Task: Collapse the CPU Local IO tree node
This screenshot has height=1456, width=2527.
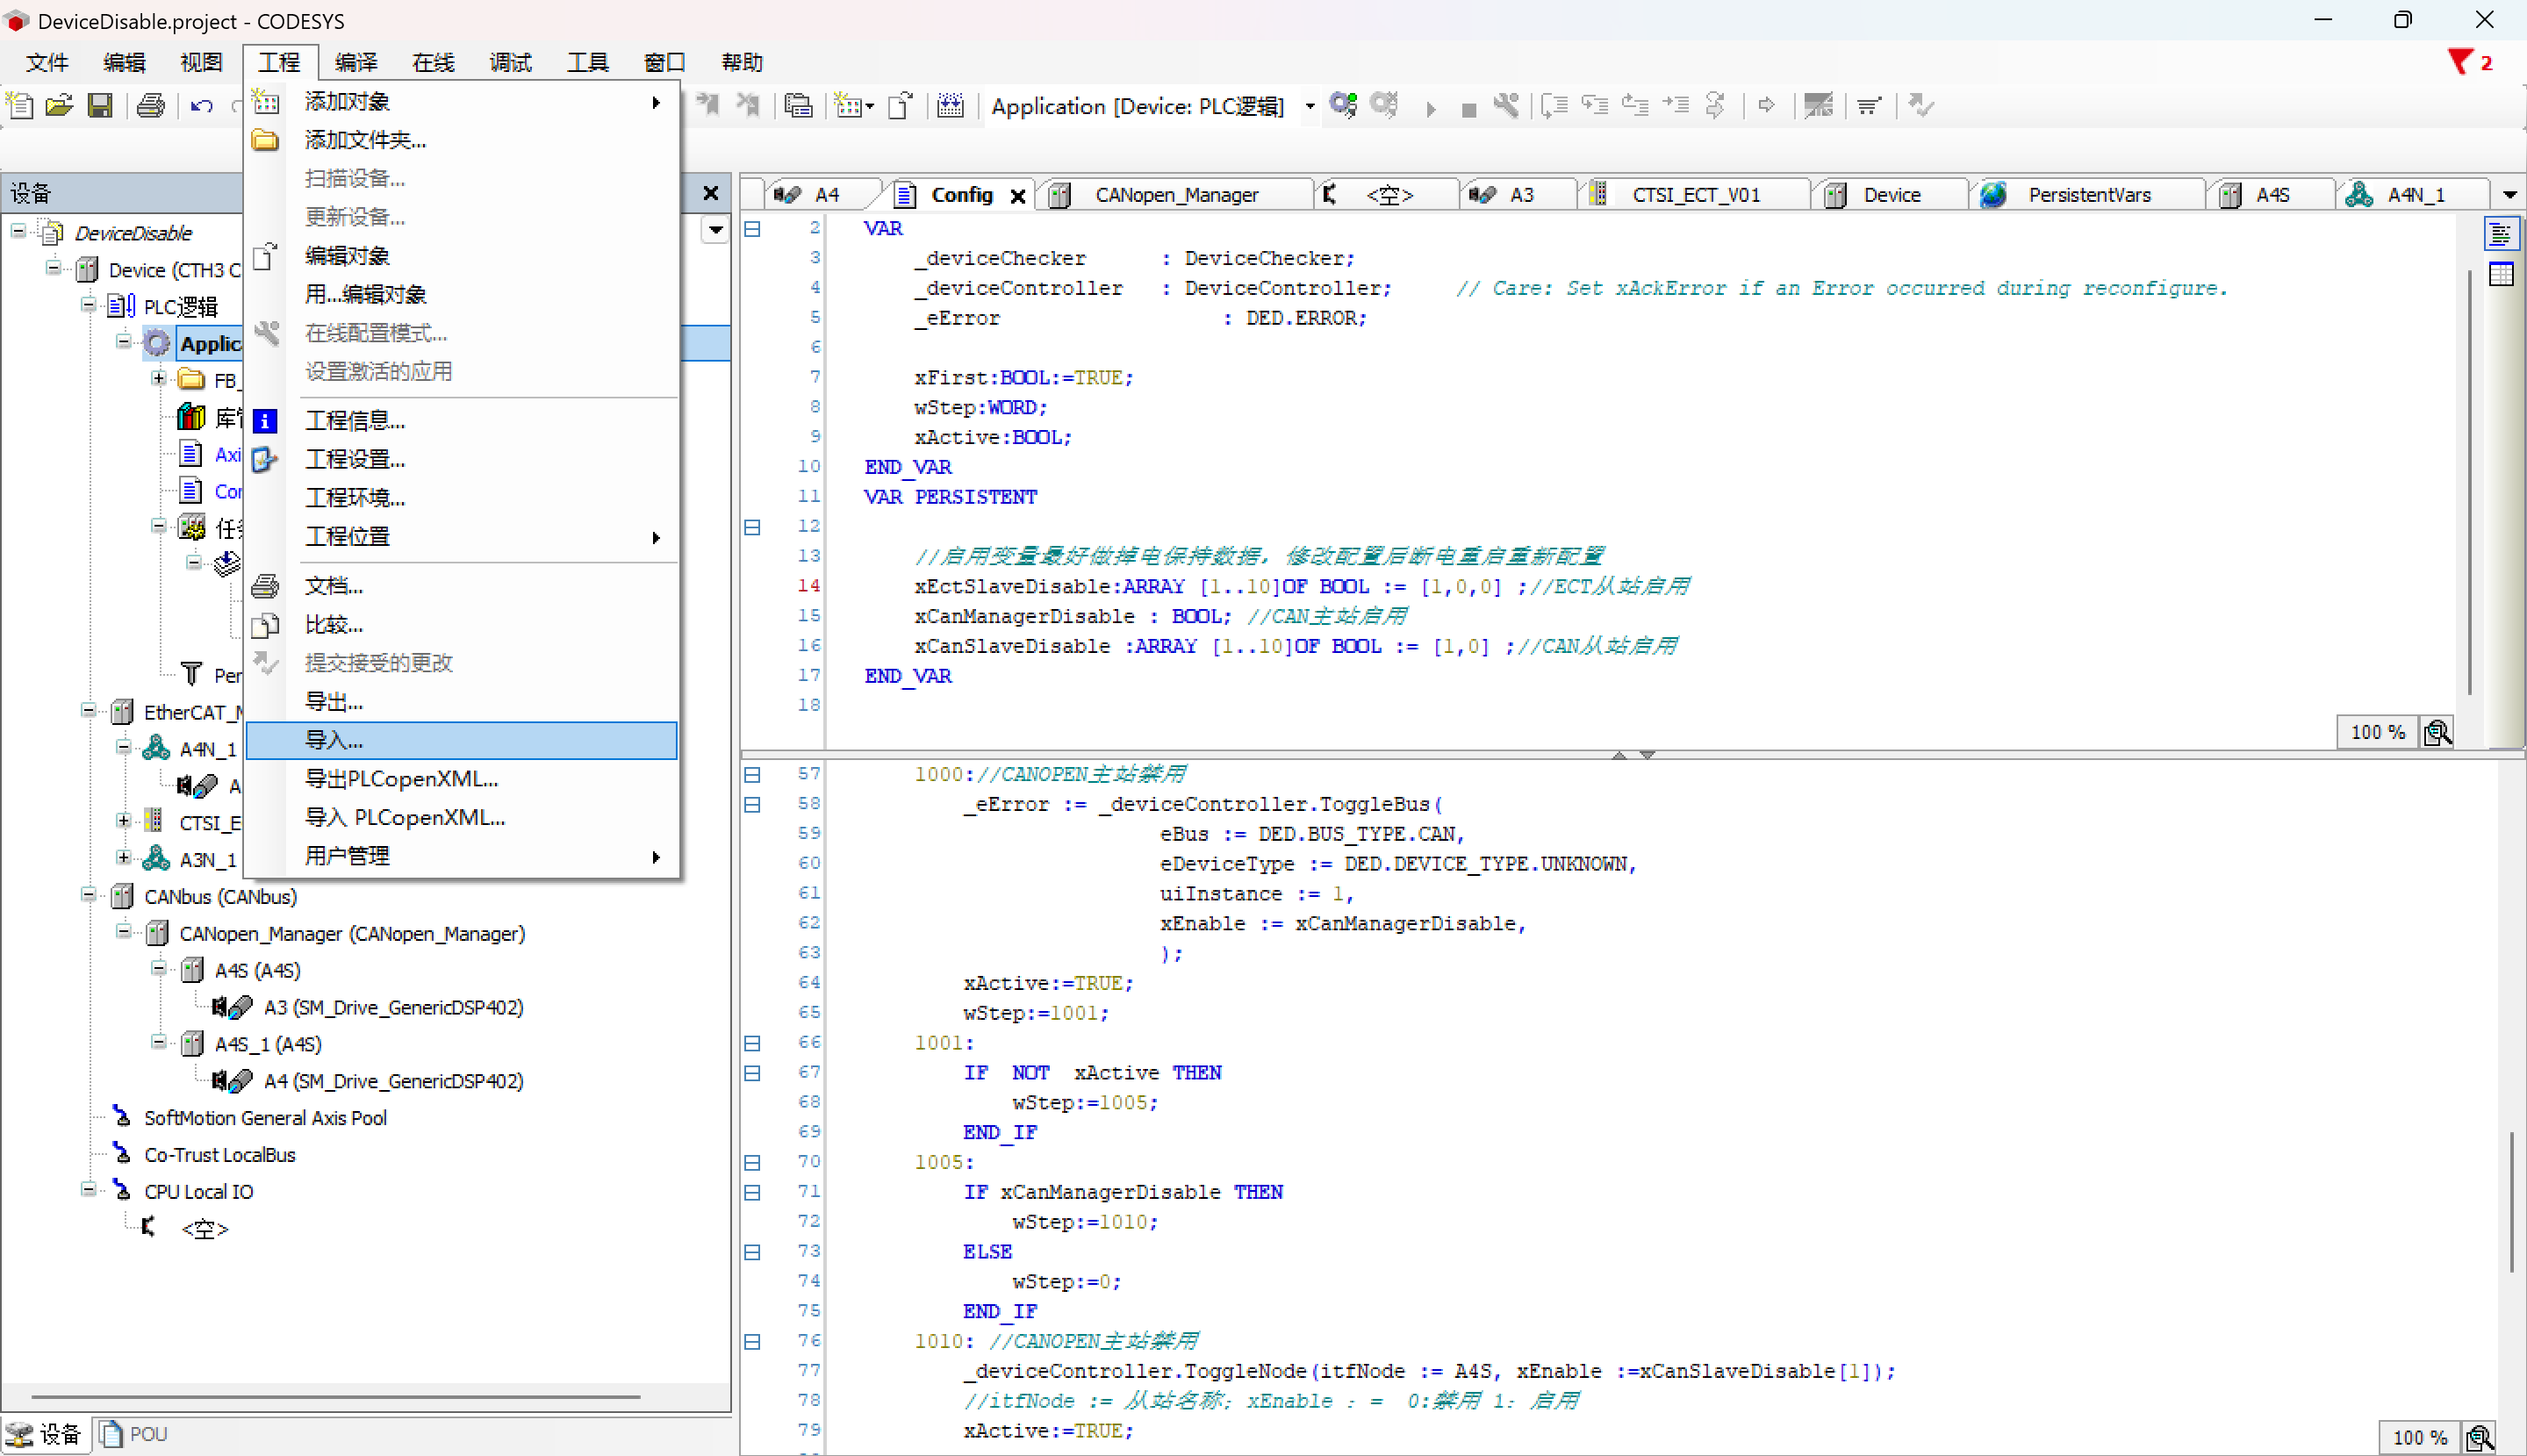Action: pos(89,1190)
